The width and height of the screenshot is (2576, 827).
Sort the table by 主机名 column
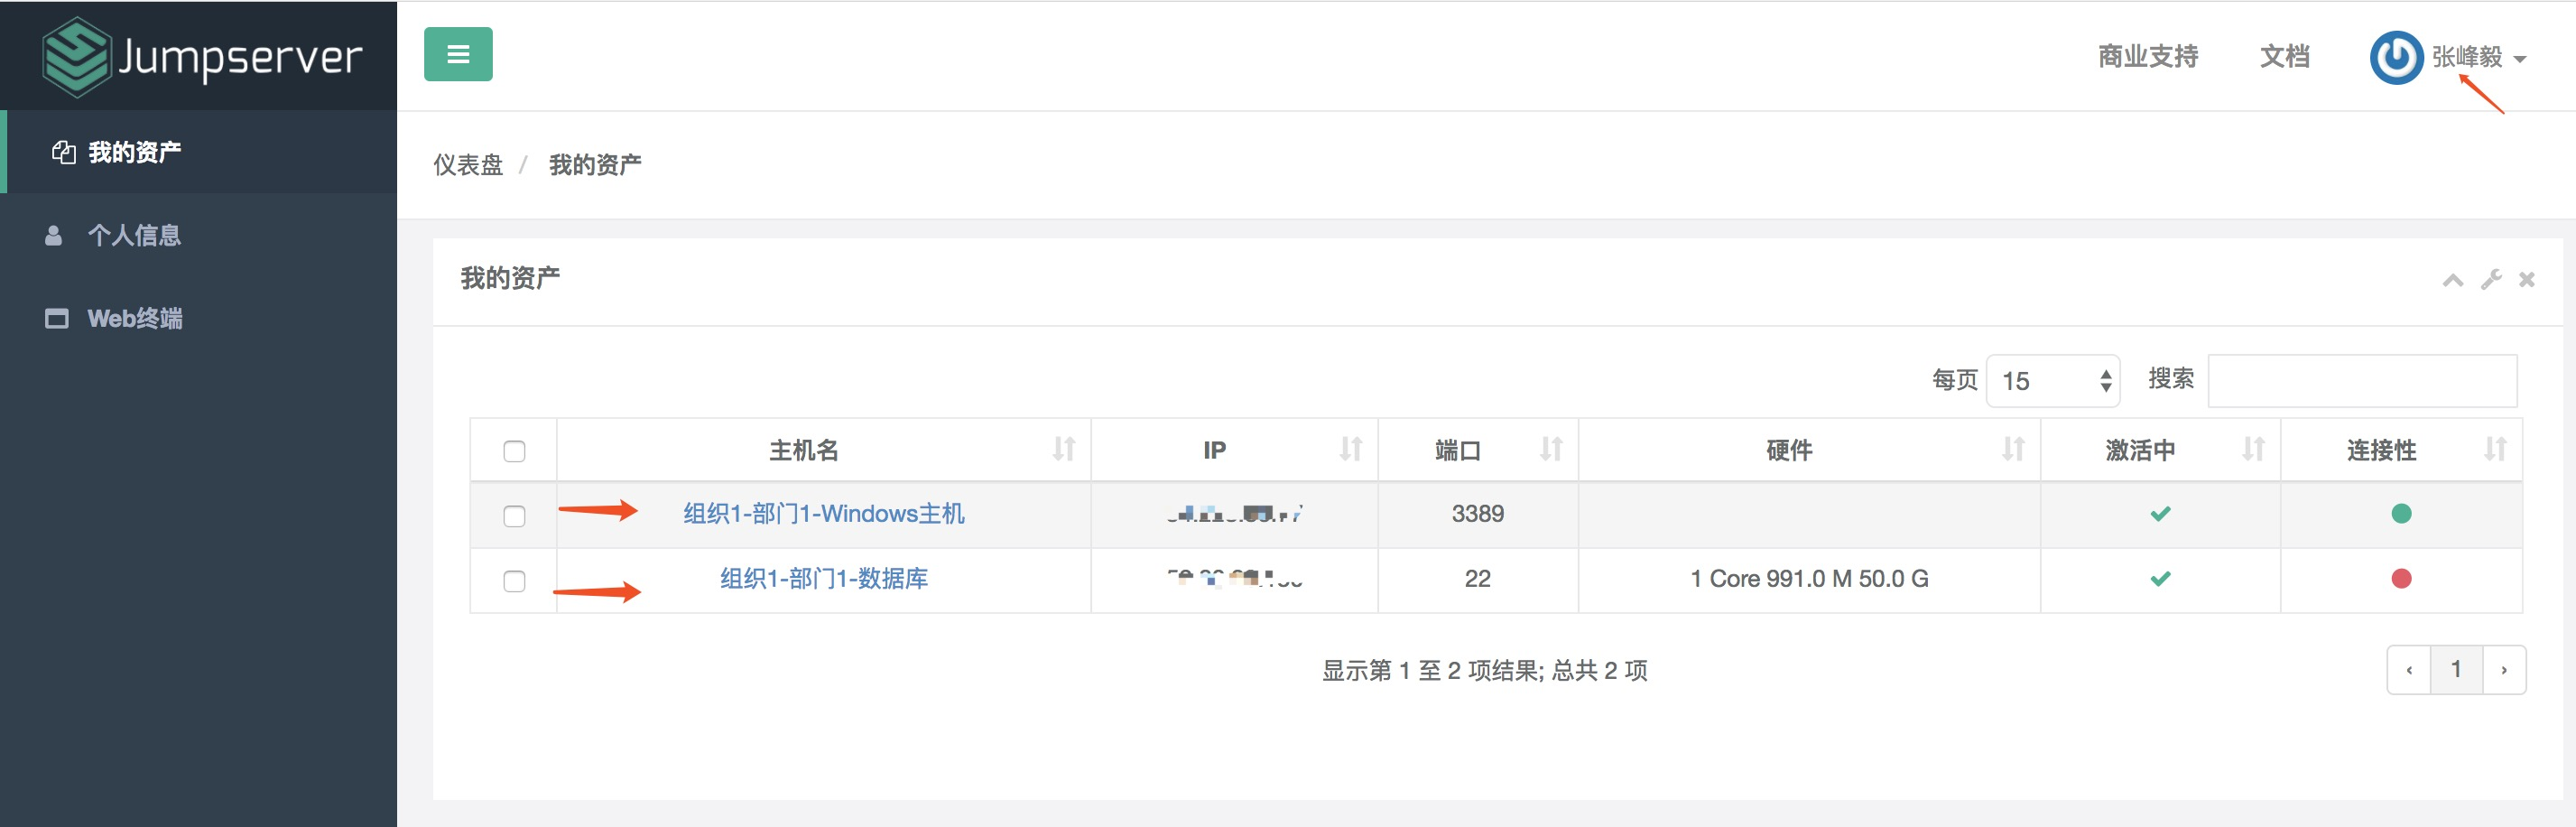(1063, 450)
